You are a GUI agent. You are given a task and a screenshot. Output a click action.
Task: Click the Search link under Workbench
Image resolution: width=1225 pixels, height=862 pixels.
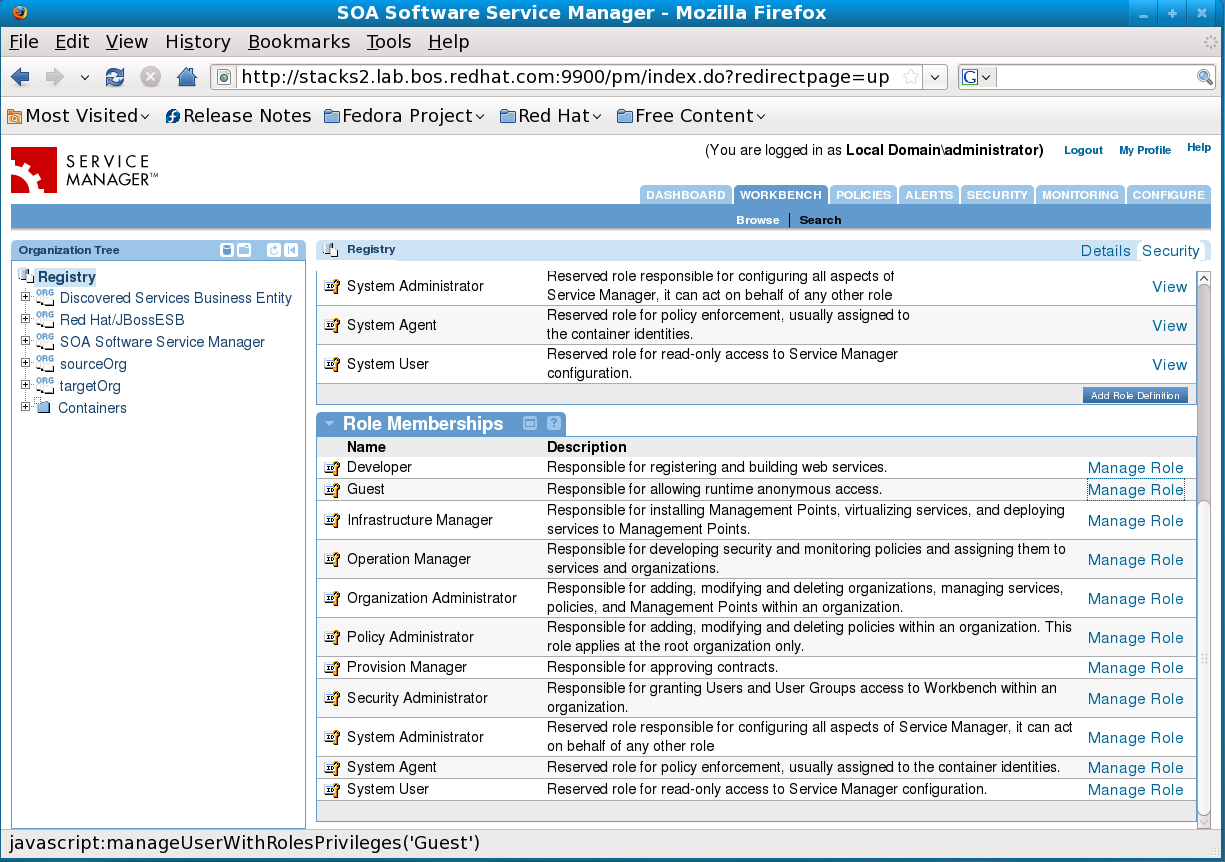[x=820, y=220]
